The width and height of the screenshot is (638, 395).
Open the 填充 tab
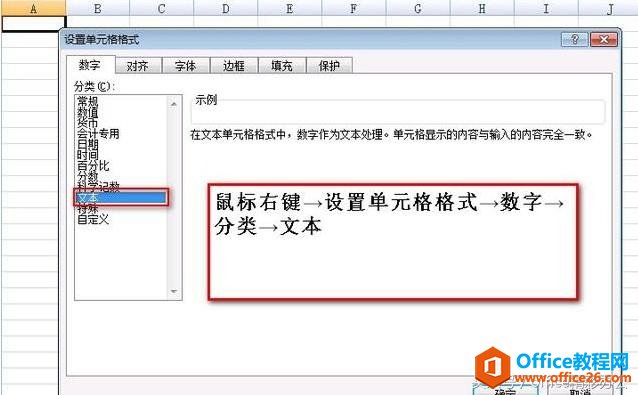(x=282, y=65)
